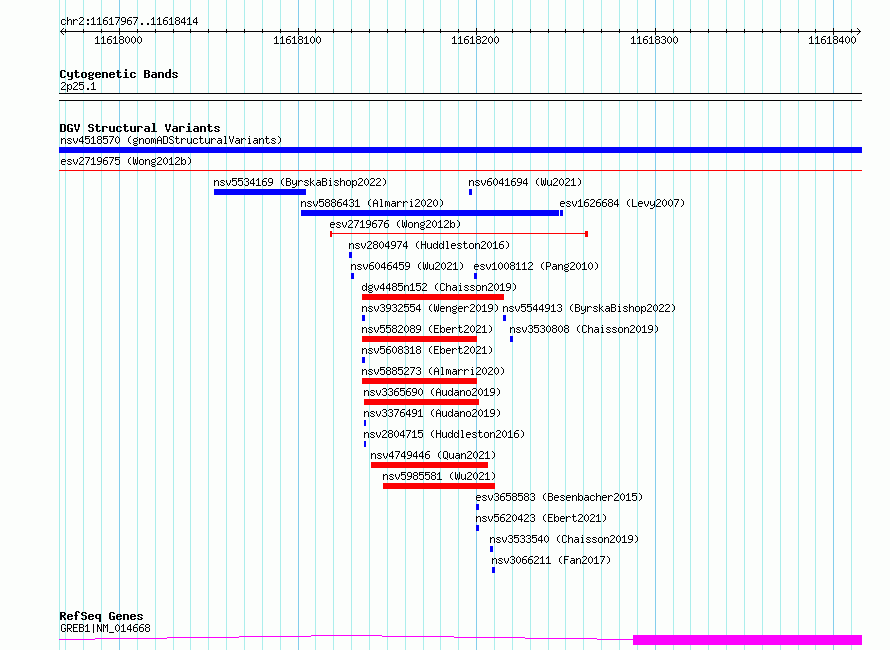Open dgv4485n152 (Chaisson2019) label

(439, 287)
